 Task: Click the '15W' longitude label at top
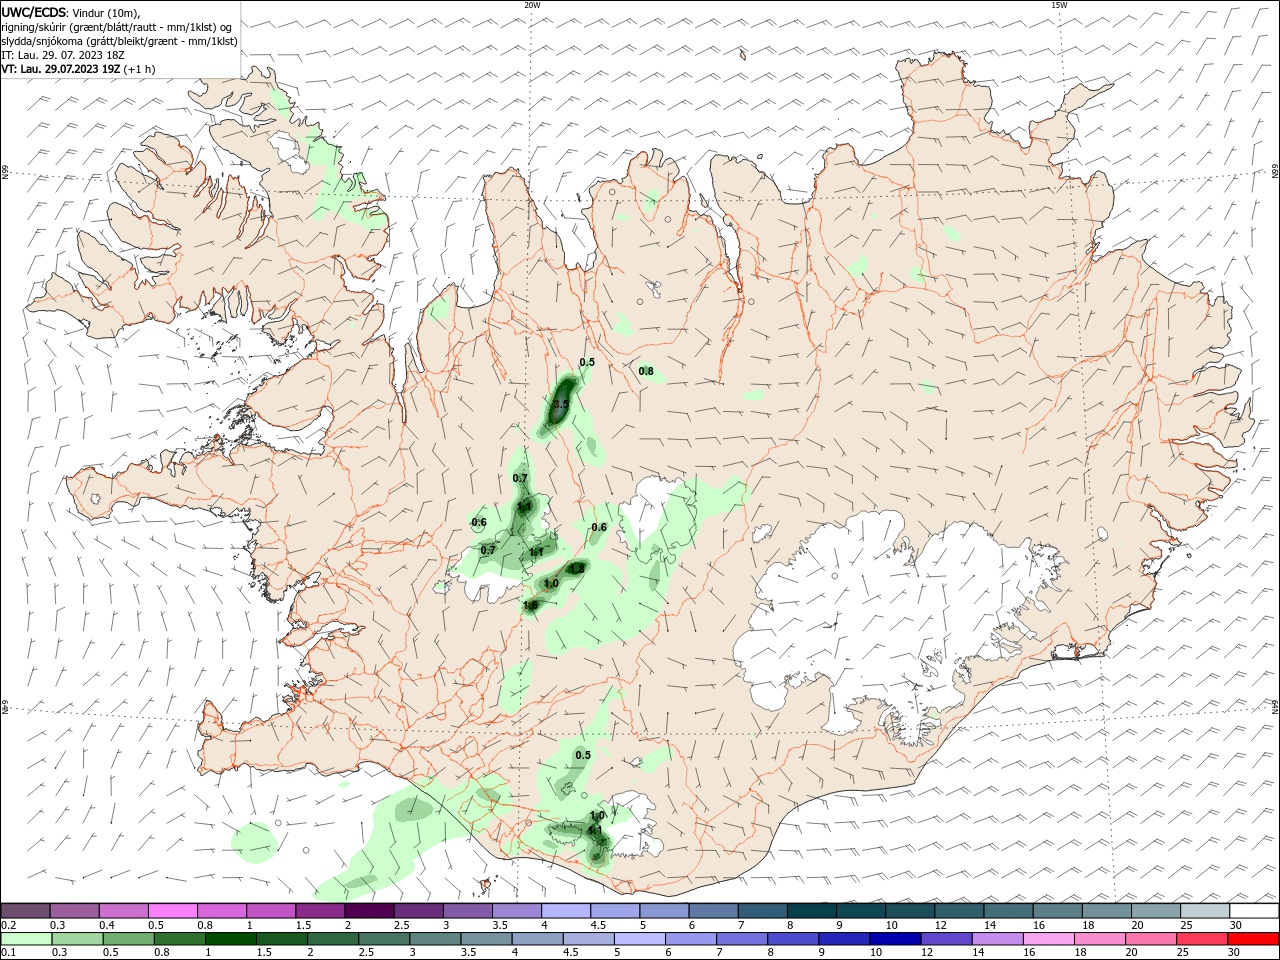(x=1059, y=5)
